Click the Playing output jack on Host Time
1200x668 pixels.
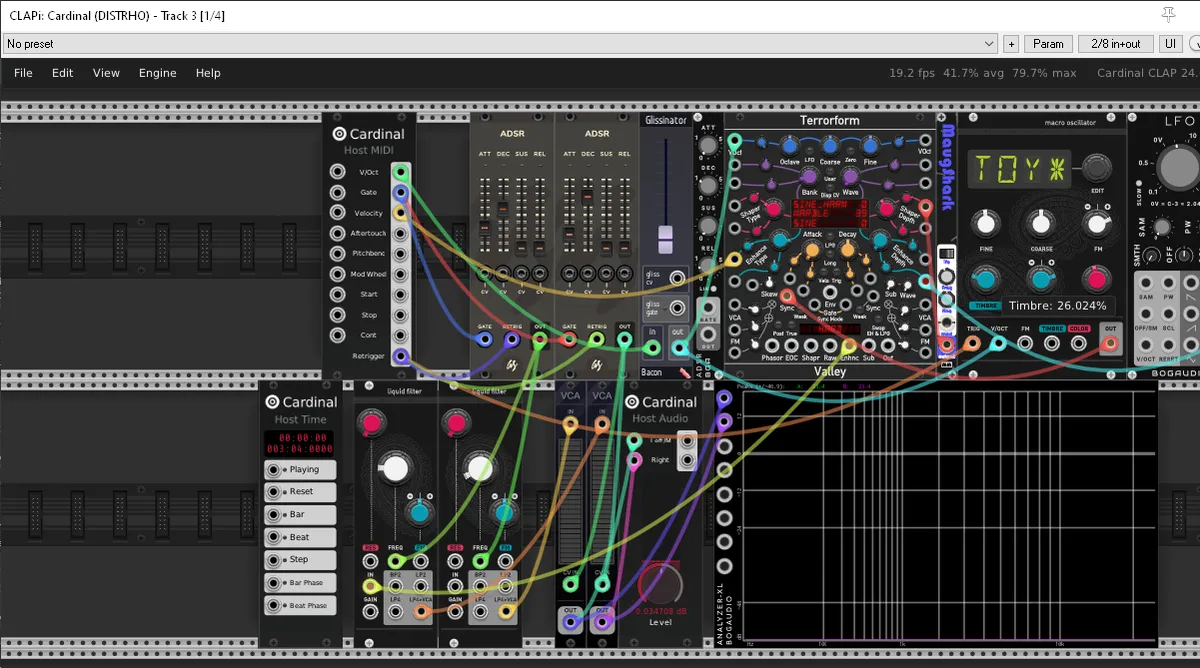point(273,469)
